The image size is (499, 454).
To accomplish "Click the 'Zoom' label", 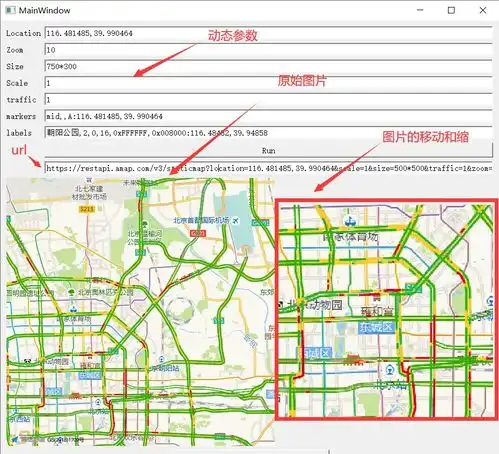I will point(15,50).
